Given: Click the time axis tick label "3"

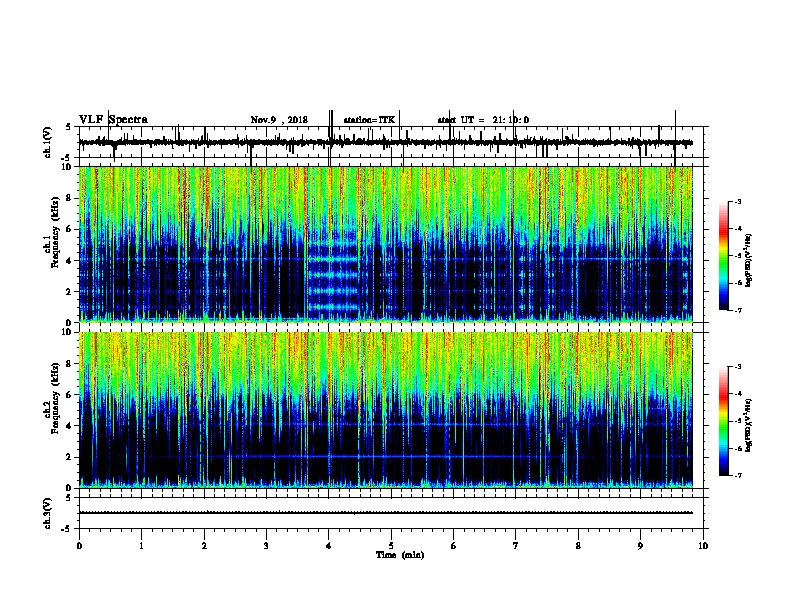Looking at the screenshot, I should (x=266, y=546).
